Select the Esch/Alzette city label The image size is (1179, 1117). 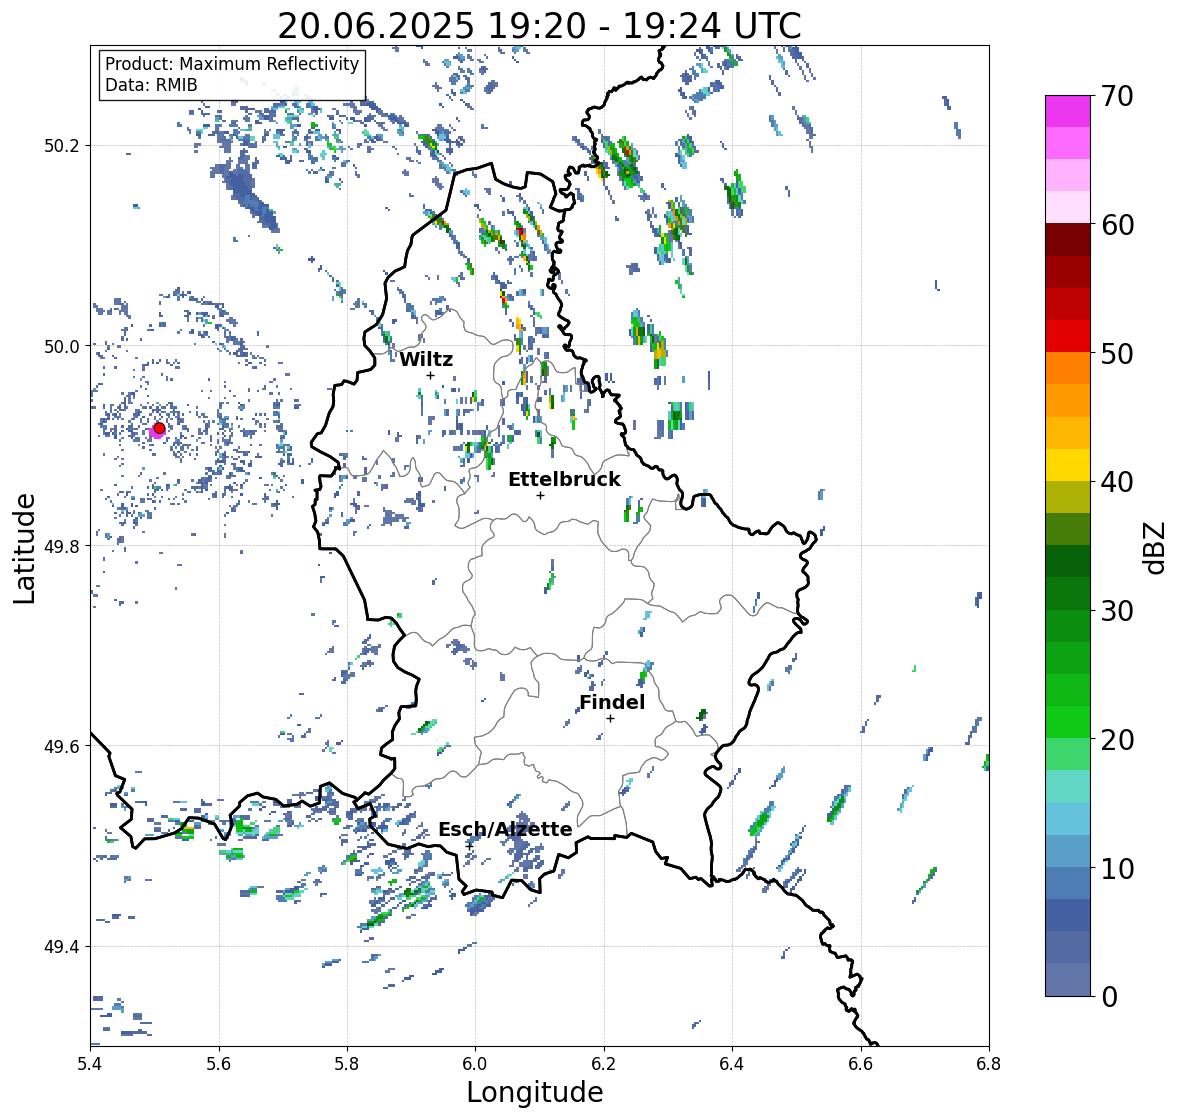coord(505,829)
